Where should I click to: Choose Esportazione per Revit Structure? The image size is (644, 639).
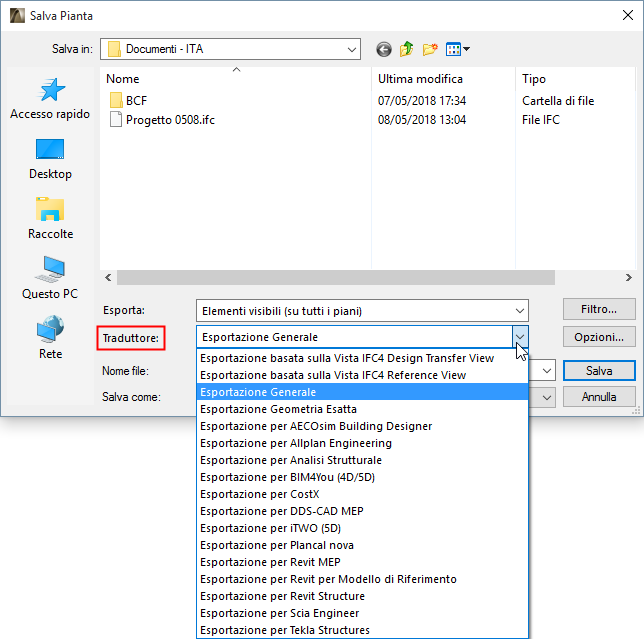[x=362, y=596]
